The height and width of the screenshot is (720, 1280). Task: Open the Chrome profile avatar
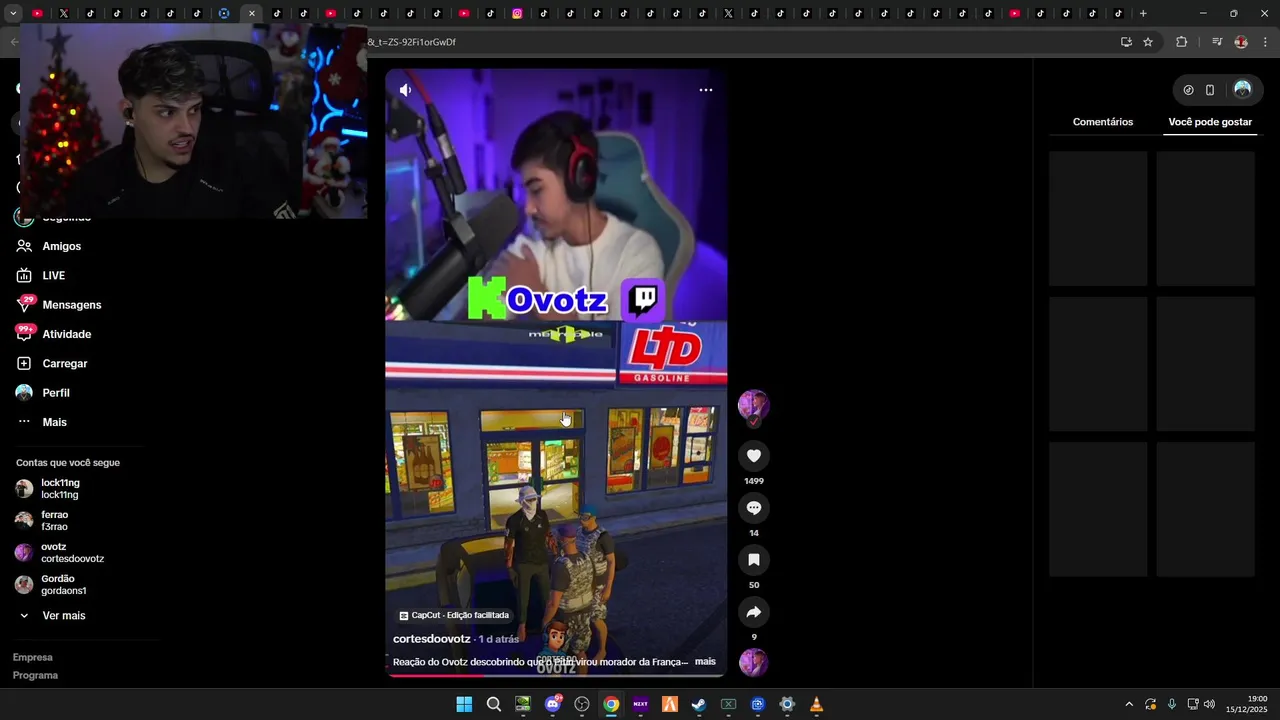[x=1241, y=42]
